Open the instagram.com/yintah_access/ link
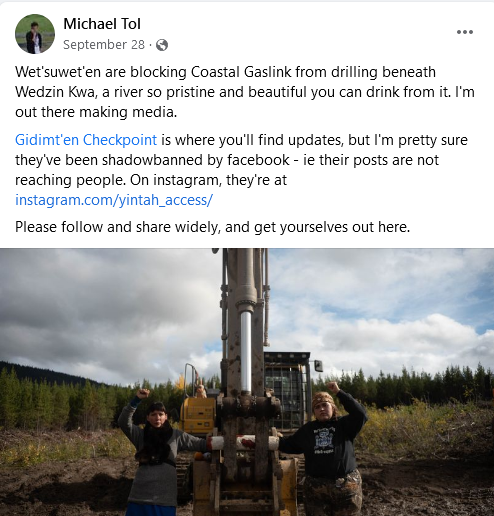The image size is (494, 516). tap(114, 200)
